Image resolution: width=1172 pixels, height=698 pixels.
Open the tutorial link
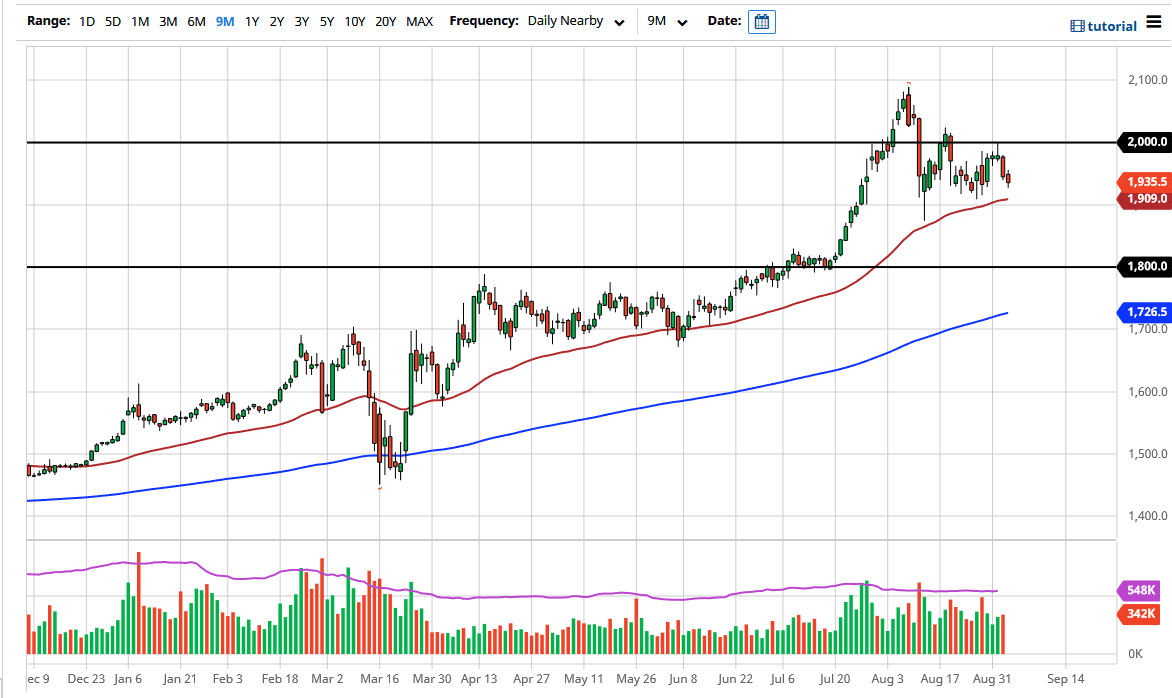click(1111, 26)
